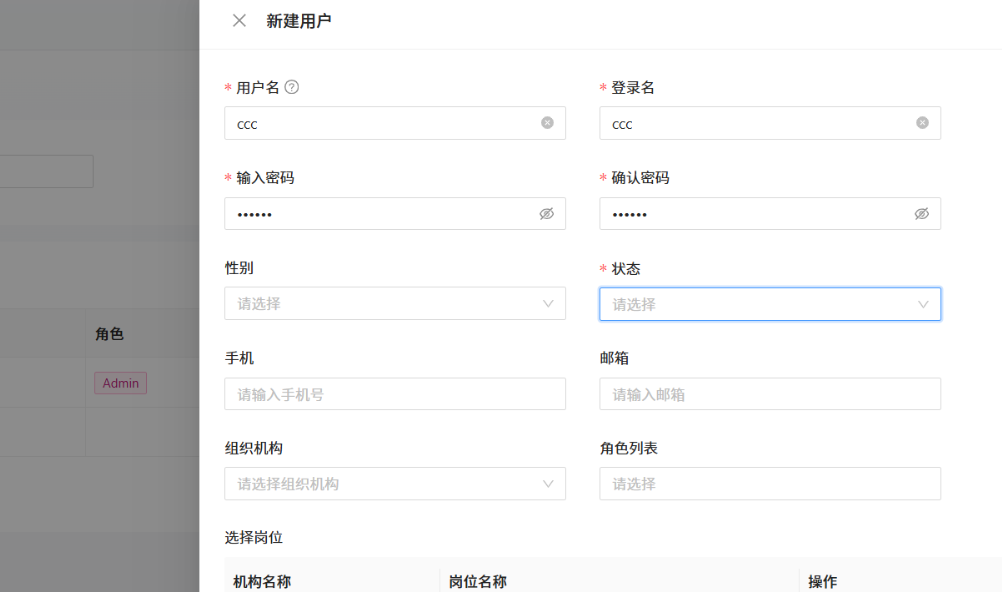This screenshot has height=592, width=1002.
Task: Toggle password visibility in 输入密码 field
Action: tap(546, 214)
